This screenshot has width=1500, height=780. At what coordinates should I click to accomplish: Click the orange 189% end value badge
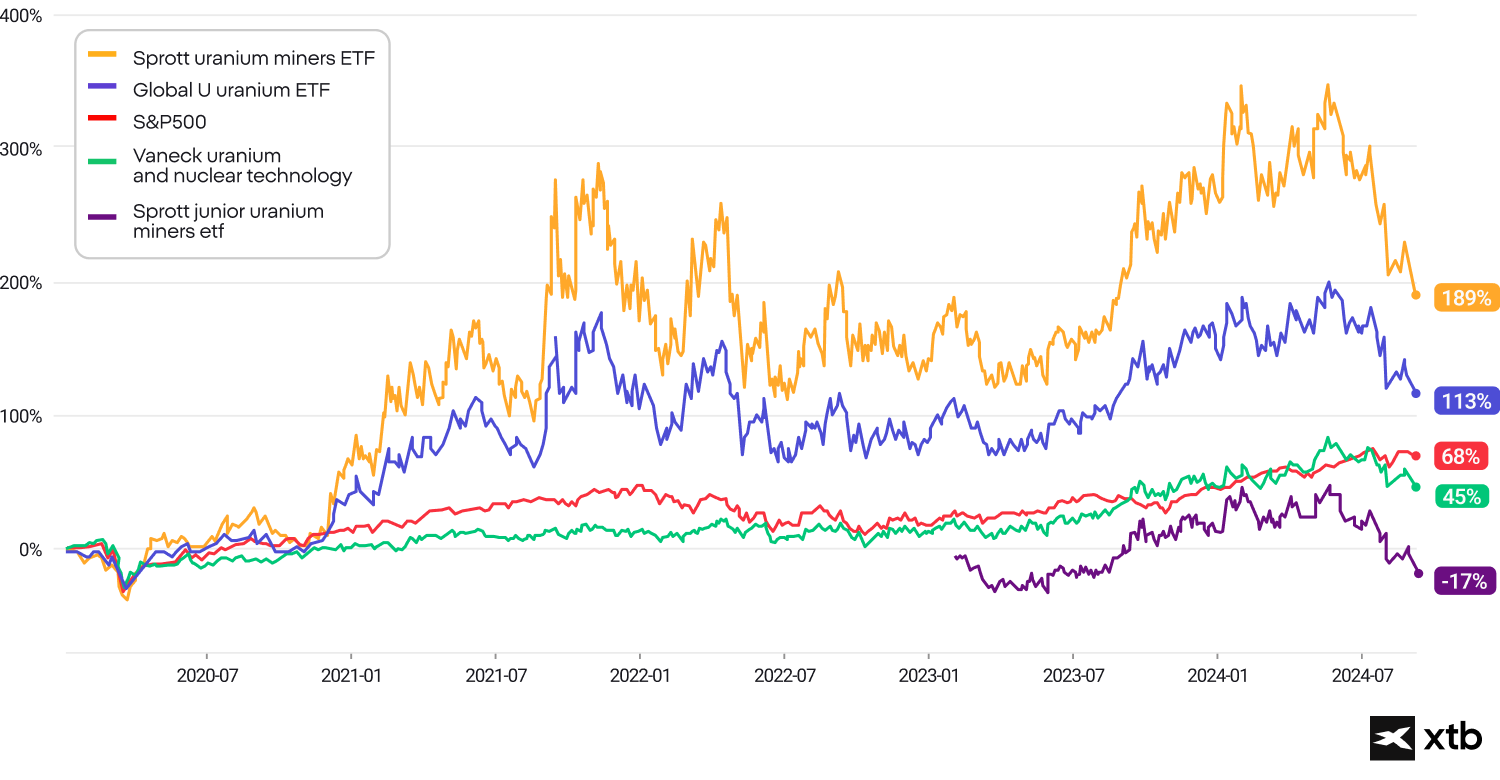click(1466, 298)
